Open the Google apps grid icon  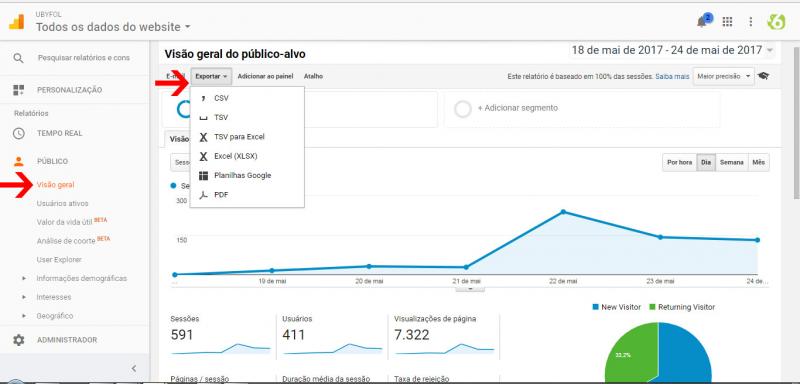click(x=728, y=21)
